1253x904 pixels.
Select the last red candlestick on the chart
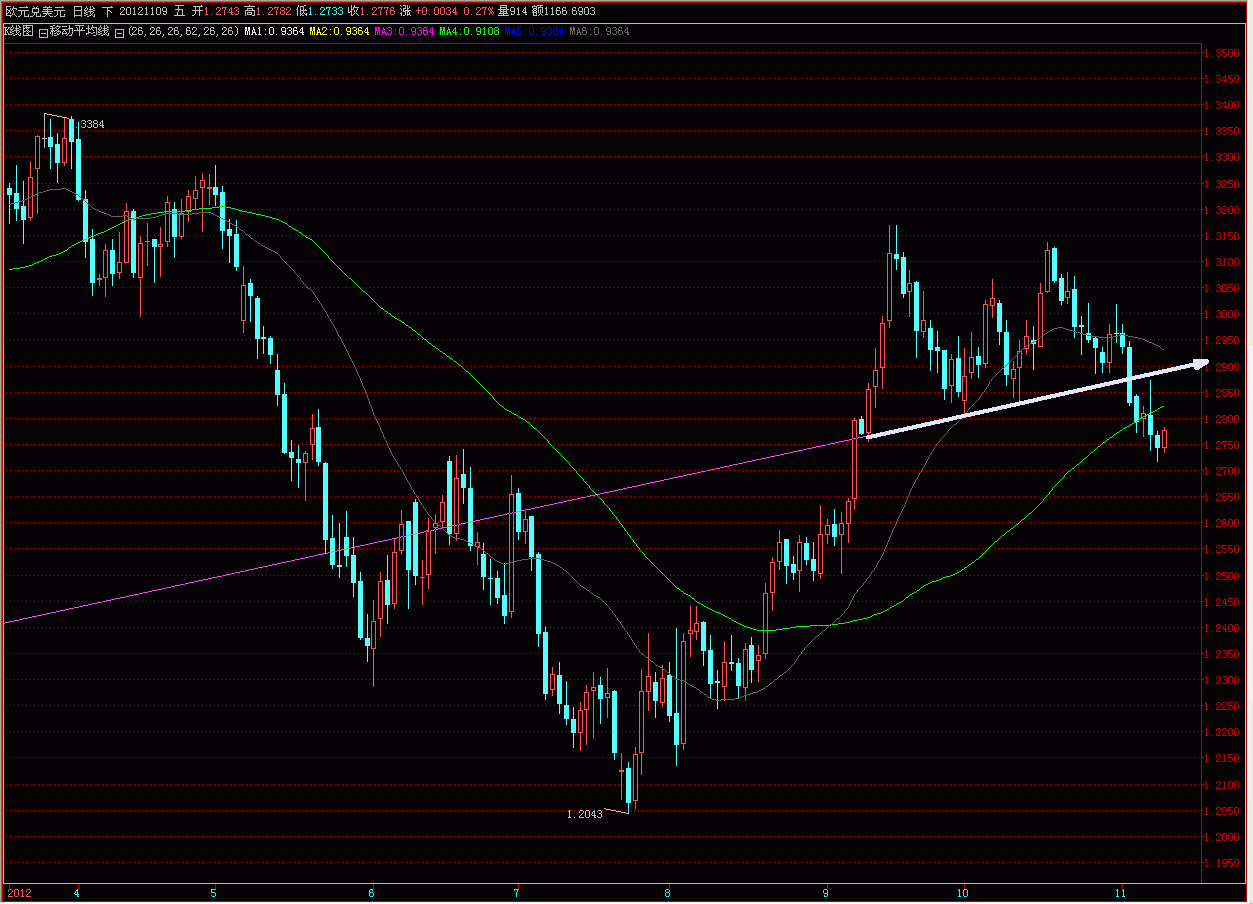1165,439
